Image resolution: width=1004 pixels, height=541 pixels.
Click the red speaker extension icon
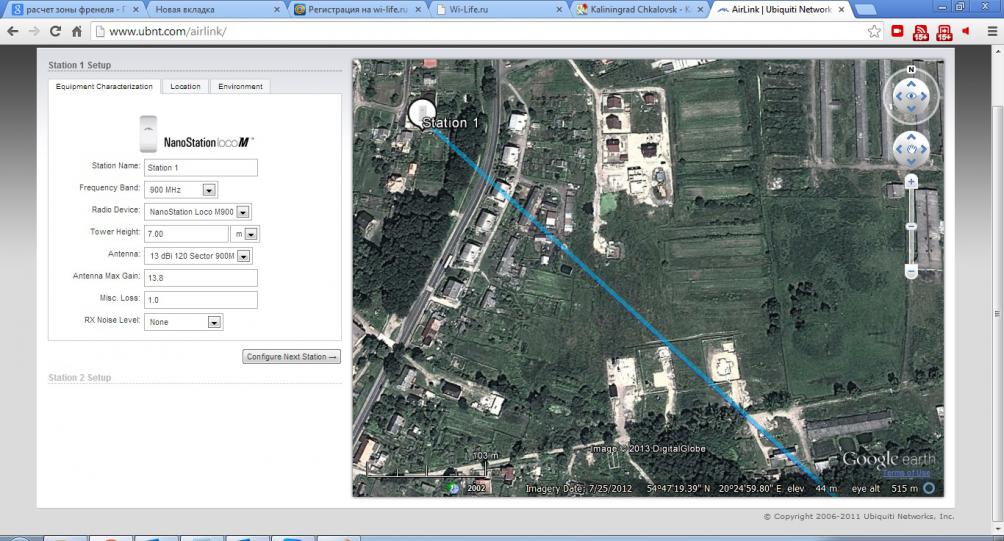tap(966, 31)
